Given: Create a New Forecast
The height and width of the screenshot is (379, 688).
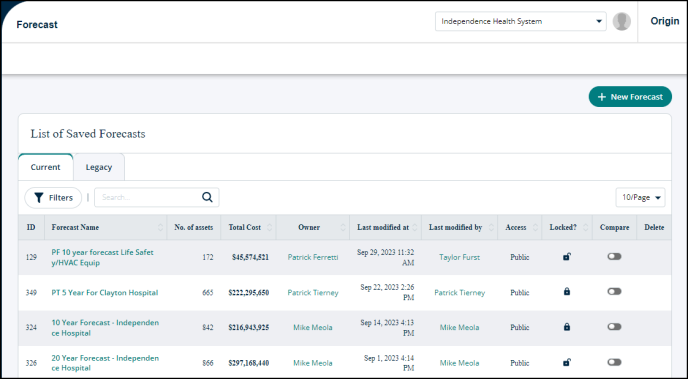Looking at the screenshot, I should pos(630,97).
